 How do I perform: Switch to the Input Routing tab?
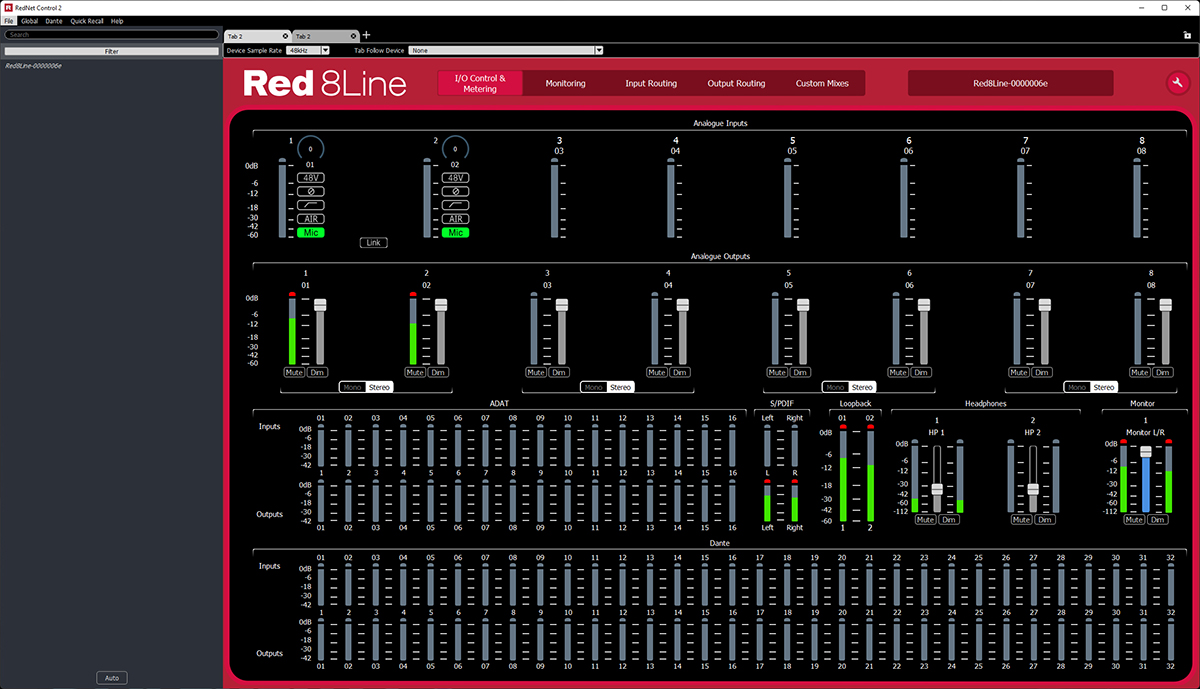(x=651, y=84)
